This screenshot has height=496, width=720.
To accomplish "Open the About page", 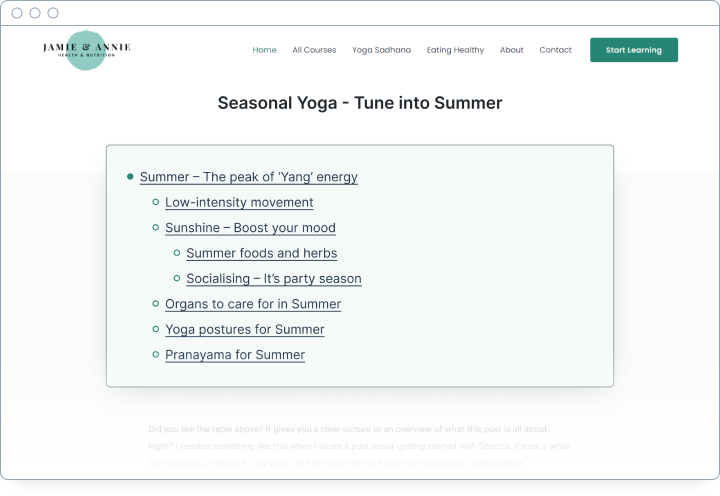I will [x=511, y=50].
